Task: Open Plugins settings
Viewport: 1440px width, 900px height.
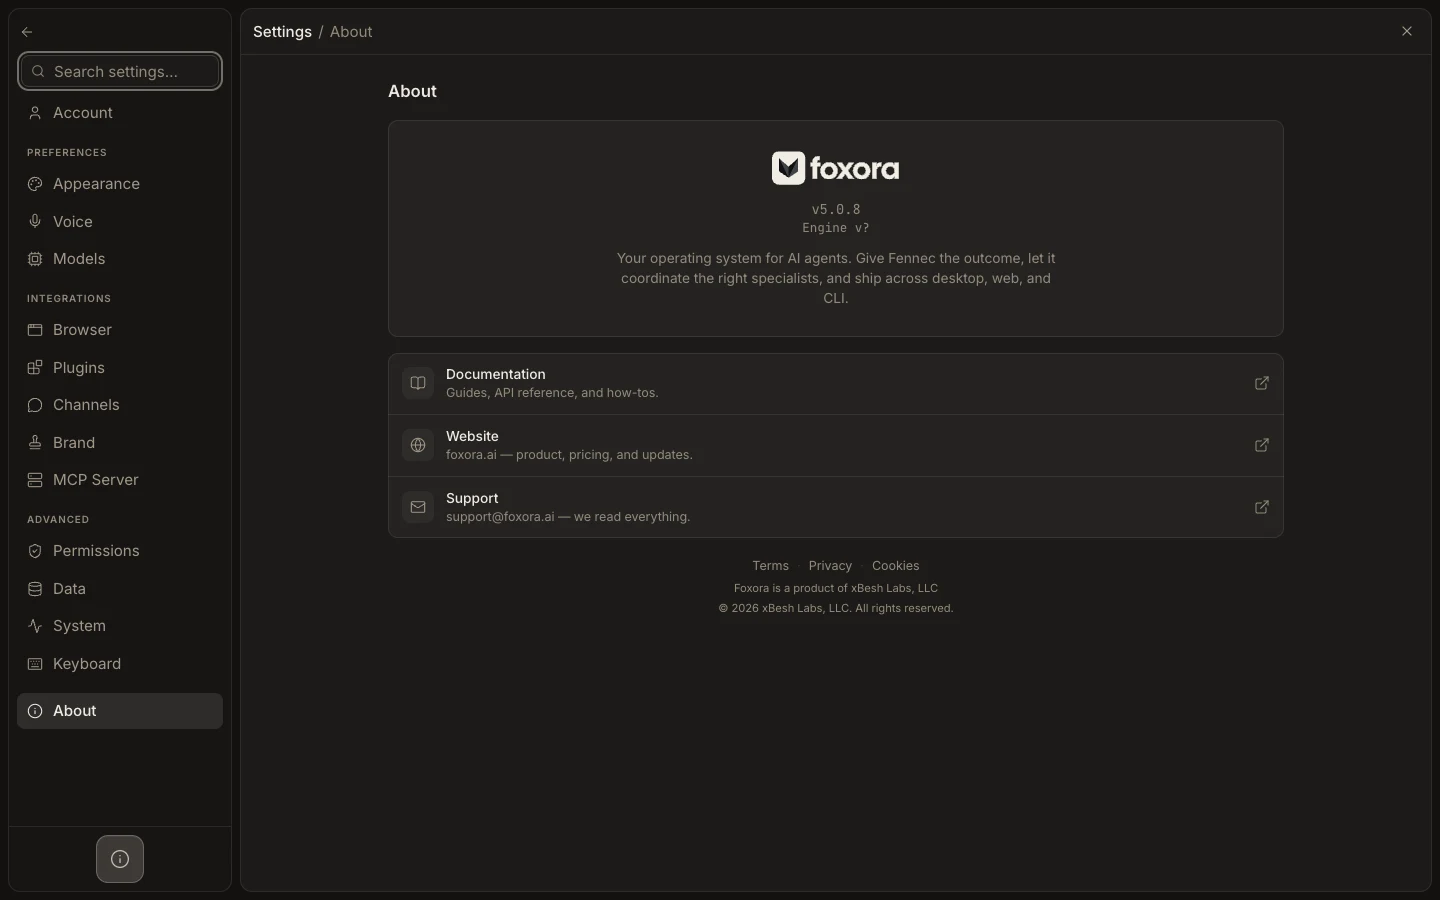Action: [x=120, y=367]
